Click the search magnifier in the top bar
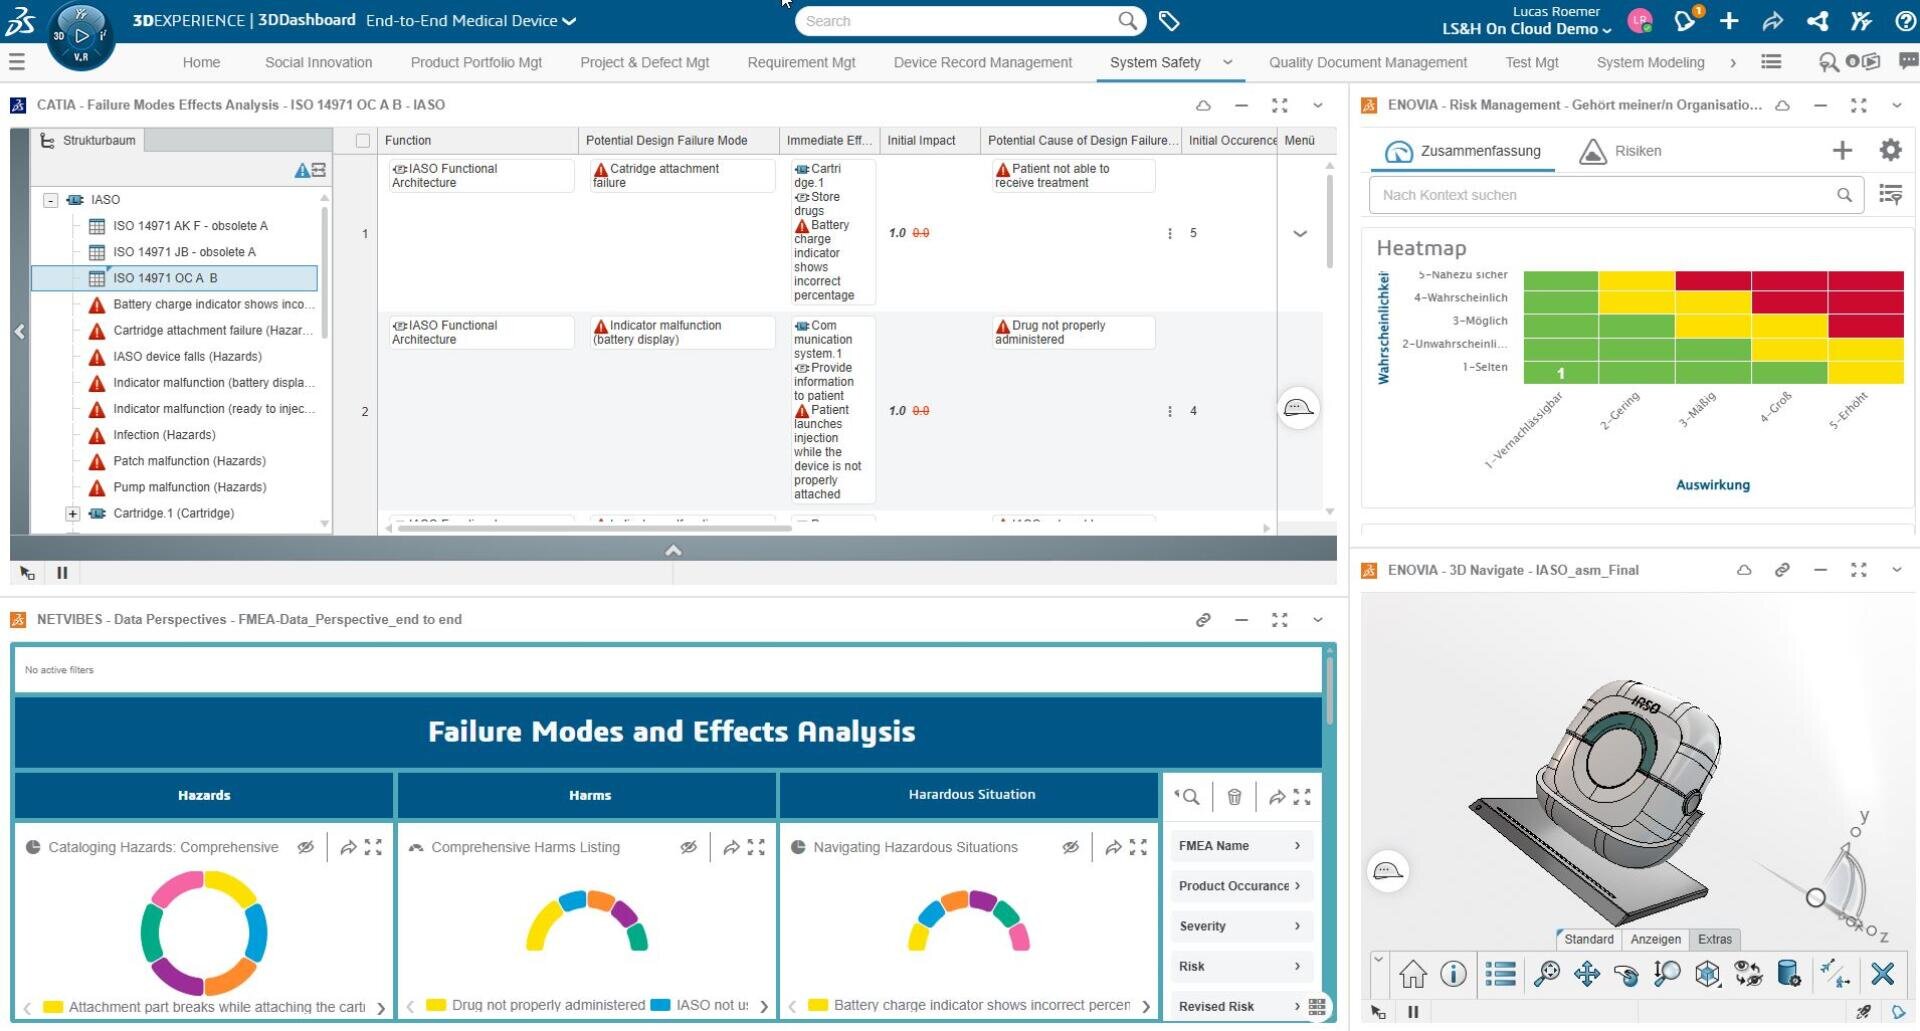Image resolution: width=1920 pixels, height=1031 pixels. [1127, 21]
